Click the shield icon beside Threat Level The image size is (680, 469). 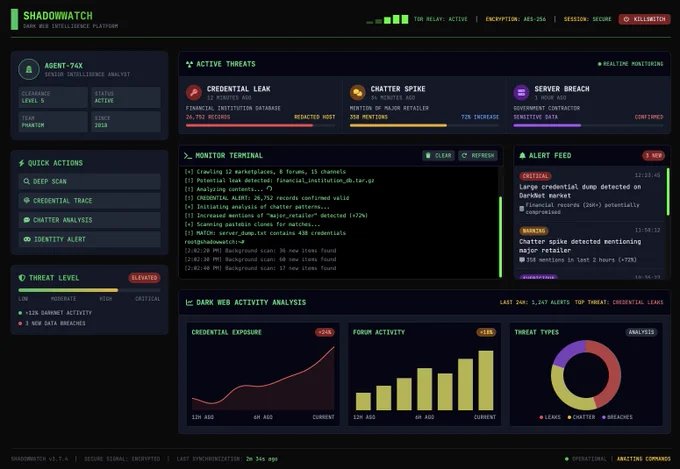(x=22, y=278)
